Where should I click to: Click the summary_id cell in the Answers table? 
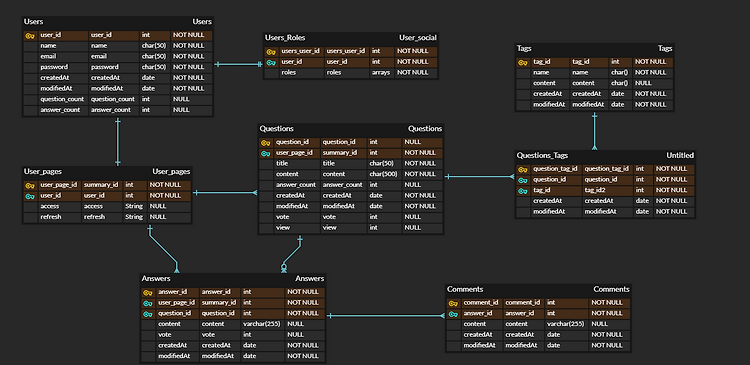pyautogui.click(x=220, y=302)
